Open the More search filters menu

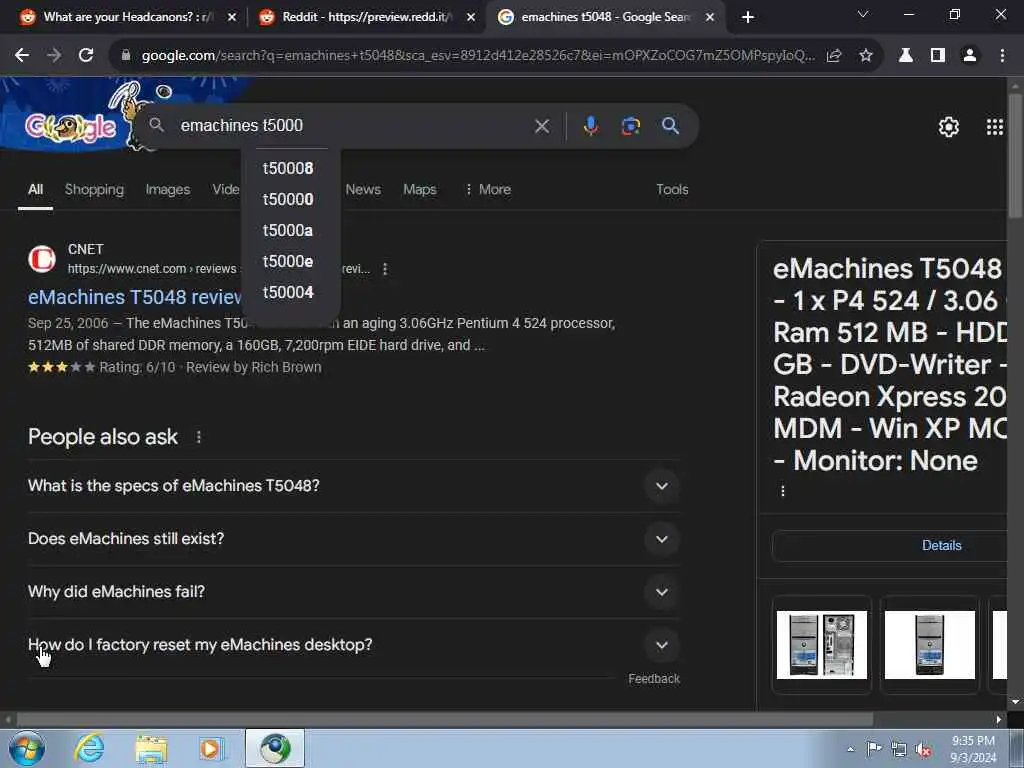point(488,189)
